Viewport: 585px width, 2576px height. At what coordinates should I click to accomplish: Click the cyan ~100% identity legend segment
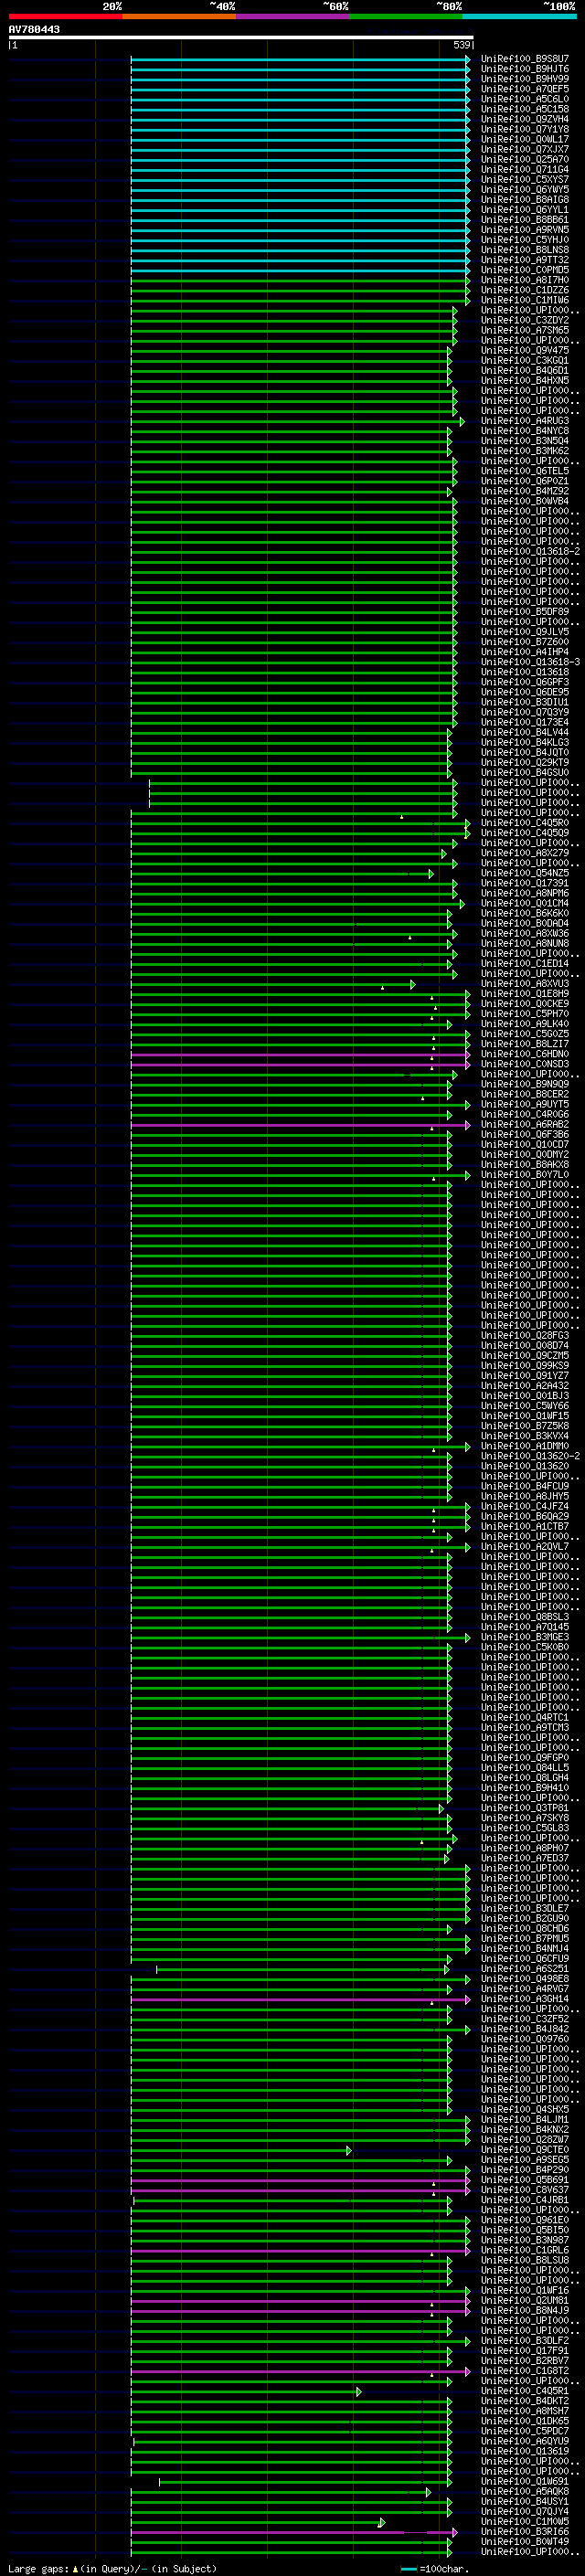519,16
